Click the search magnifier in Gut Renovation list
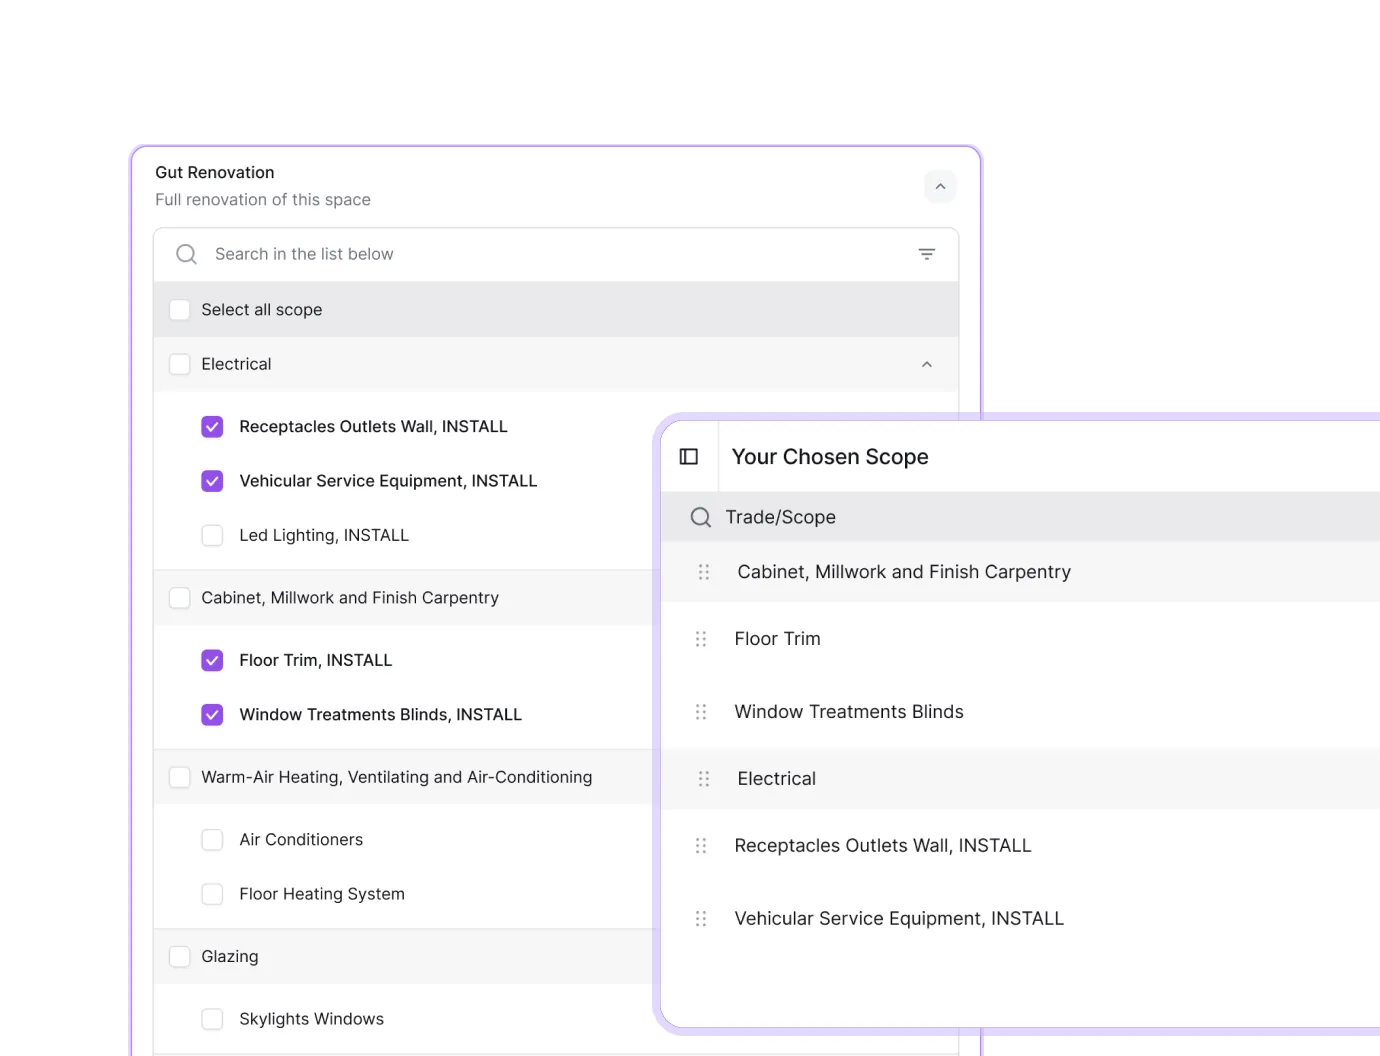Viewport: 1380px width, 1056px height. tap(186, 254)
